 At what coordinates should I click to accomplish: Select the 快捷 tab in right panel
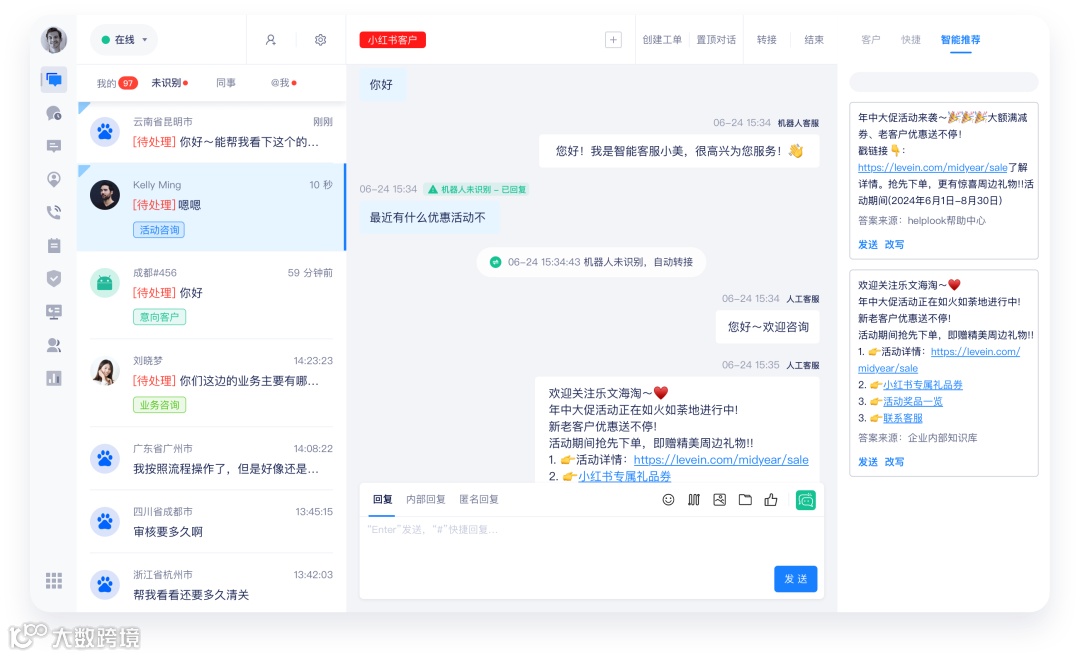point(911,40)
